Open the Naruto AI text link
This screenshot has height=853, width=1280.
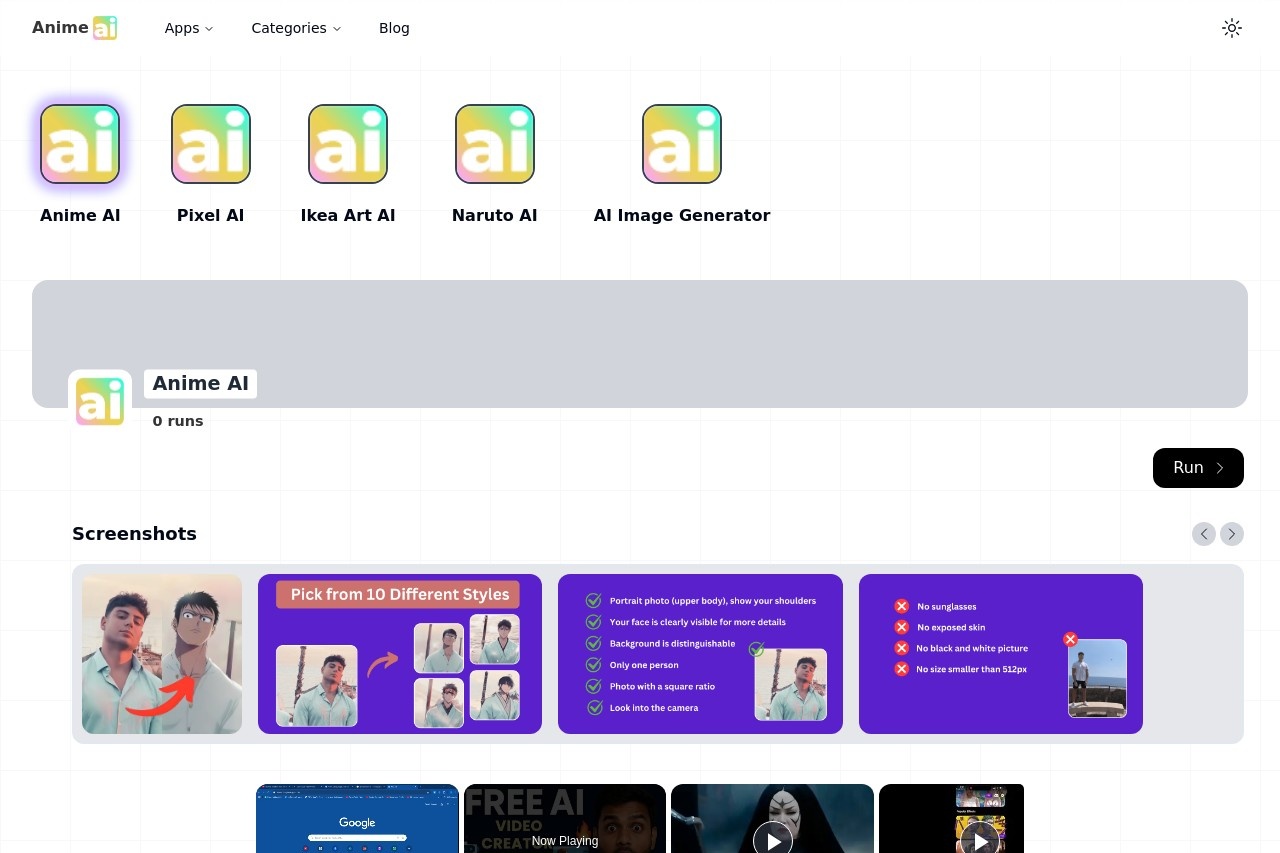point(495,215)
